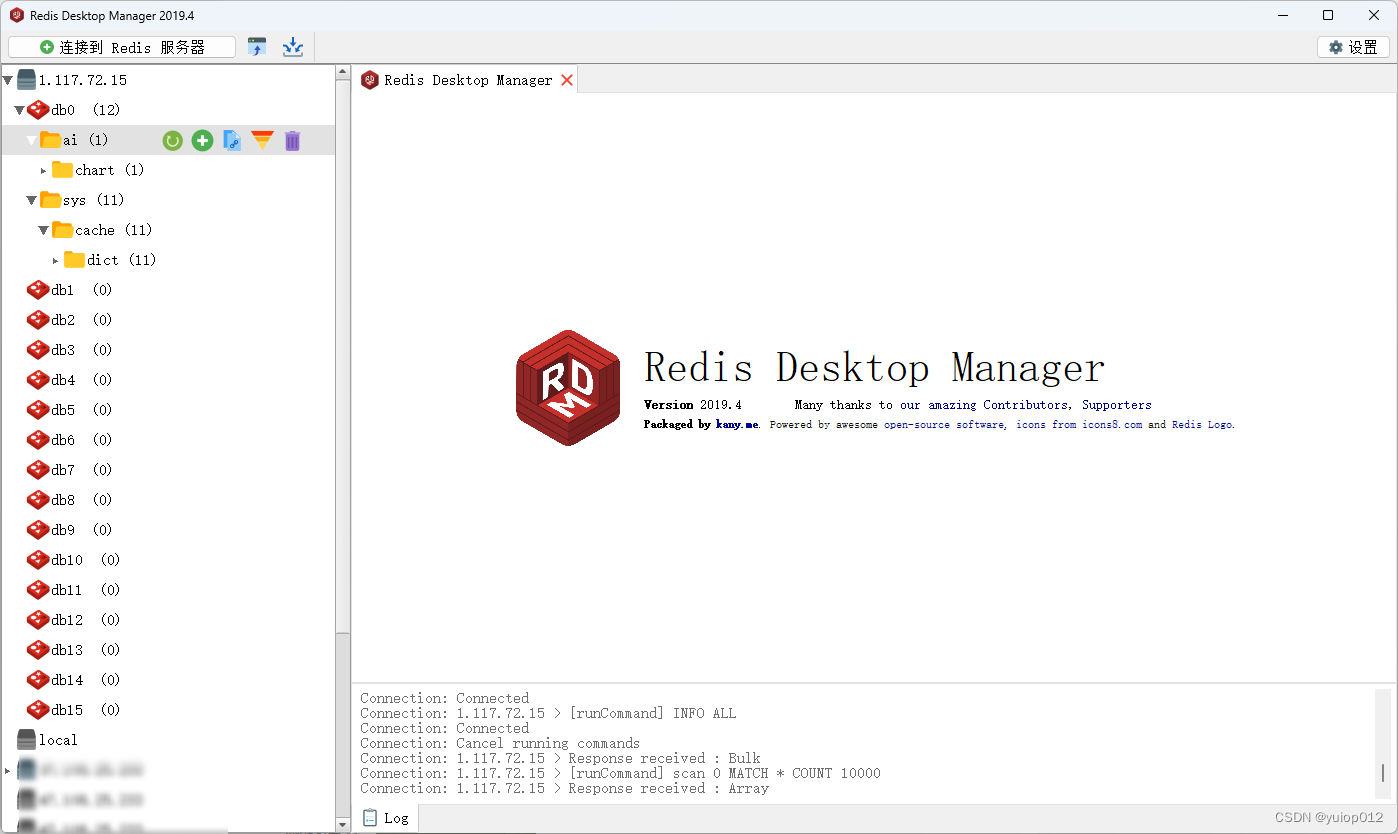This screenshot has height=834, width=1398.
Task: Click Connect to Redis Server button
Action: [122, 47]
